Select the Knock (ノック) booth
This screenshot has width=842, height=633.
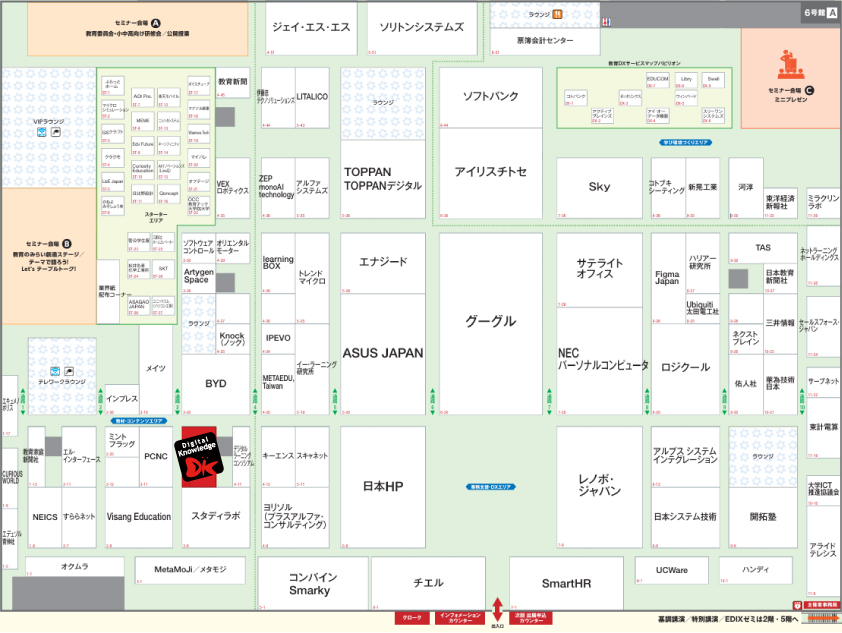point(233,339)
